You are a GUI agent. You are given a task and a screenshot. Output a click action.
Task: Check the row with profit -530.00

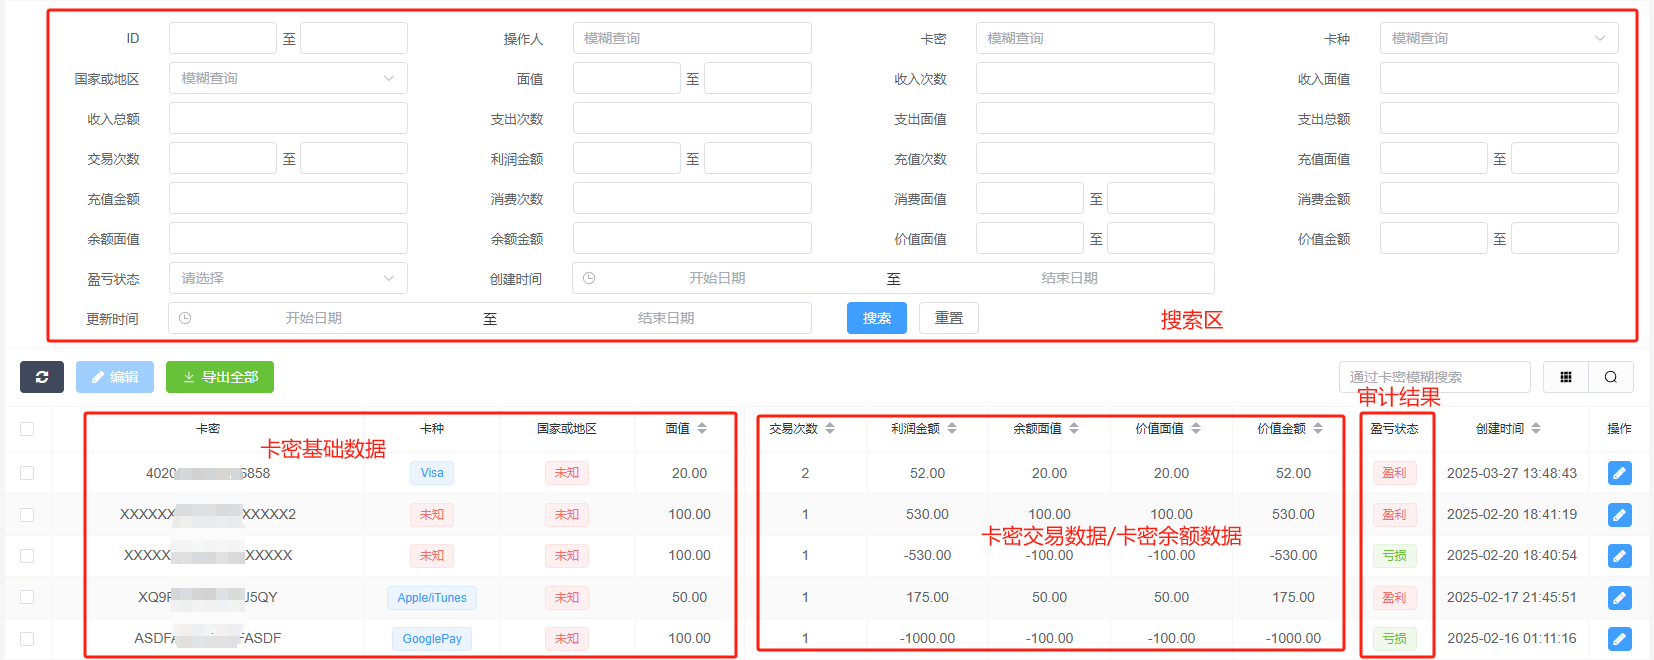pos(27,556)
